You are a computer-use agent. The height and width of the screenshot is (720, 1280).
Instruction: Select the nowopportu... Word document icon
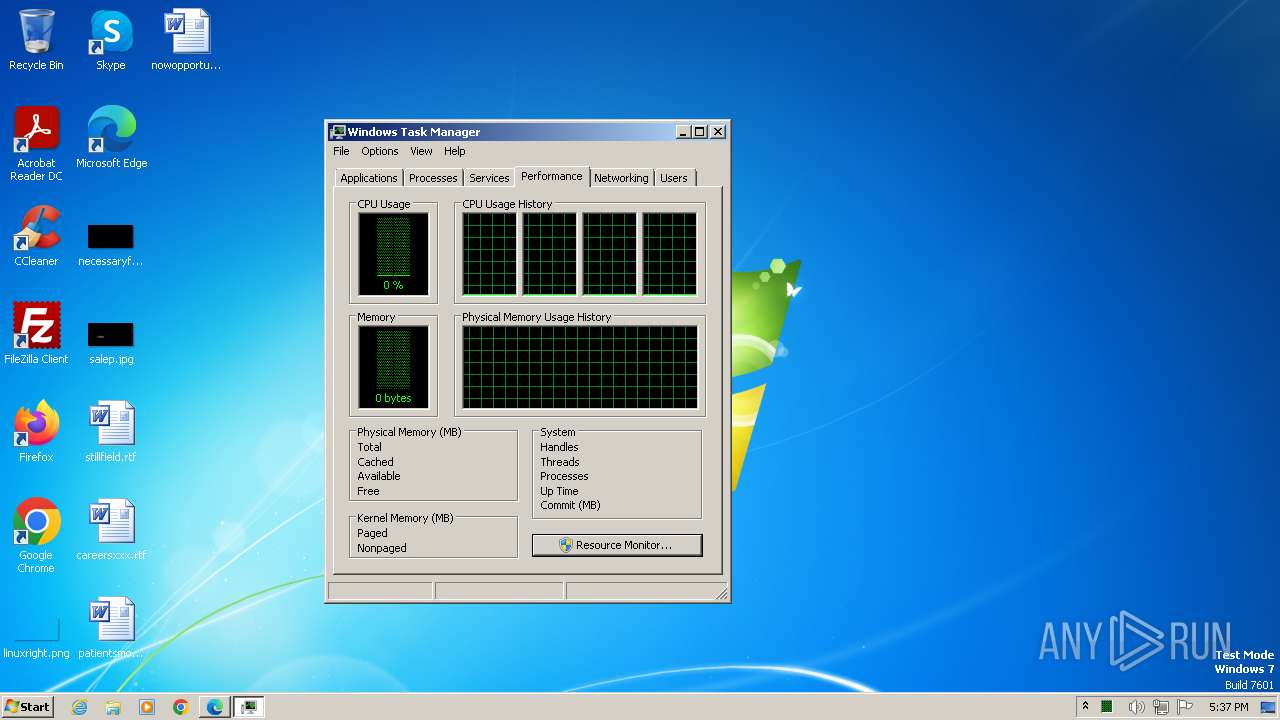pyautogui.click(x=186, y=40)
